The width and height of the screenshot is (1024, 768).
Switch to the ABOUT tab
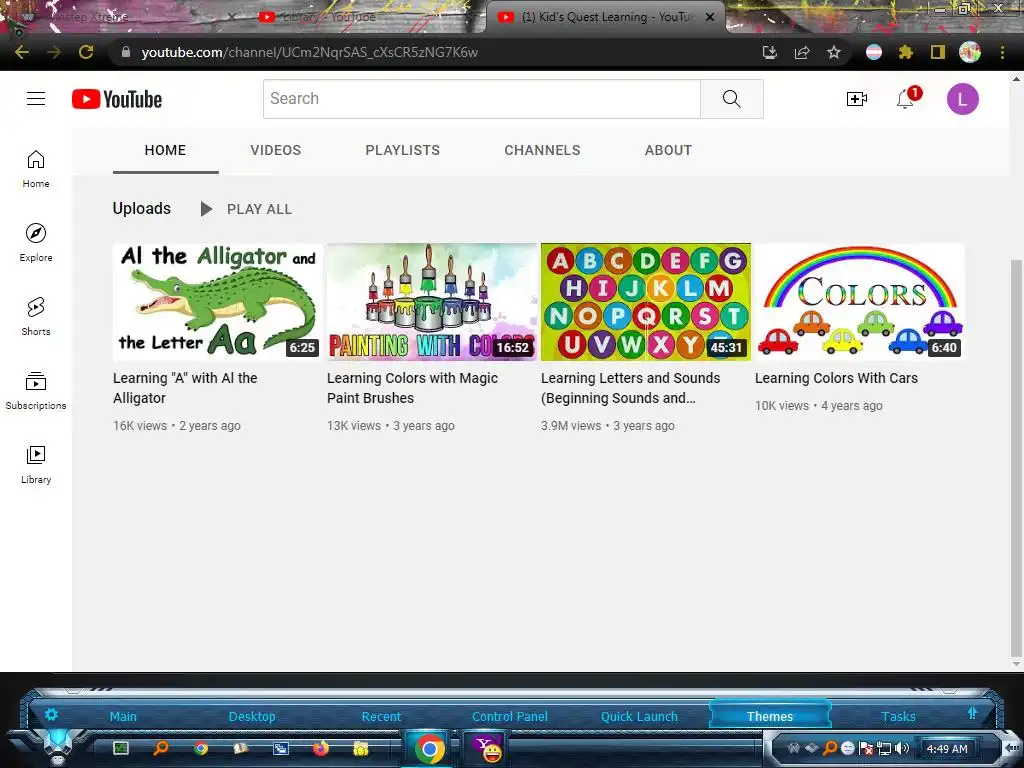click(668, 150)
